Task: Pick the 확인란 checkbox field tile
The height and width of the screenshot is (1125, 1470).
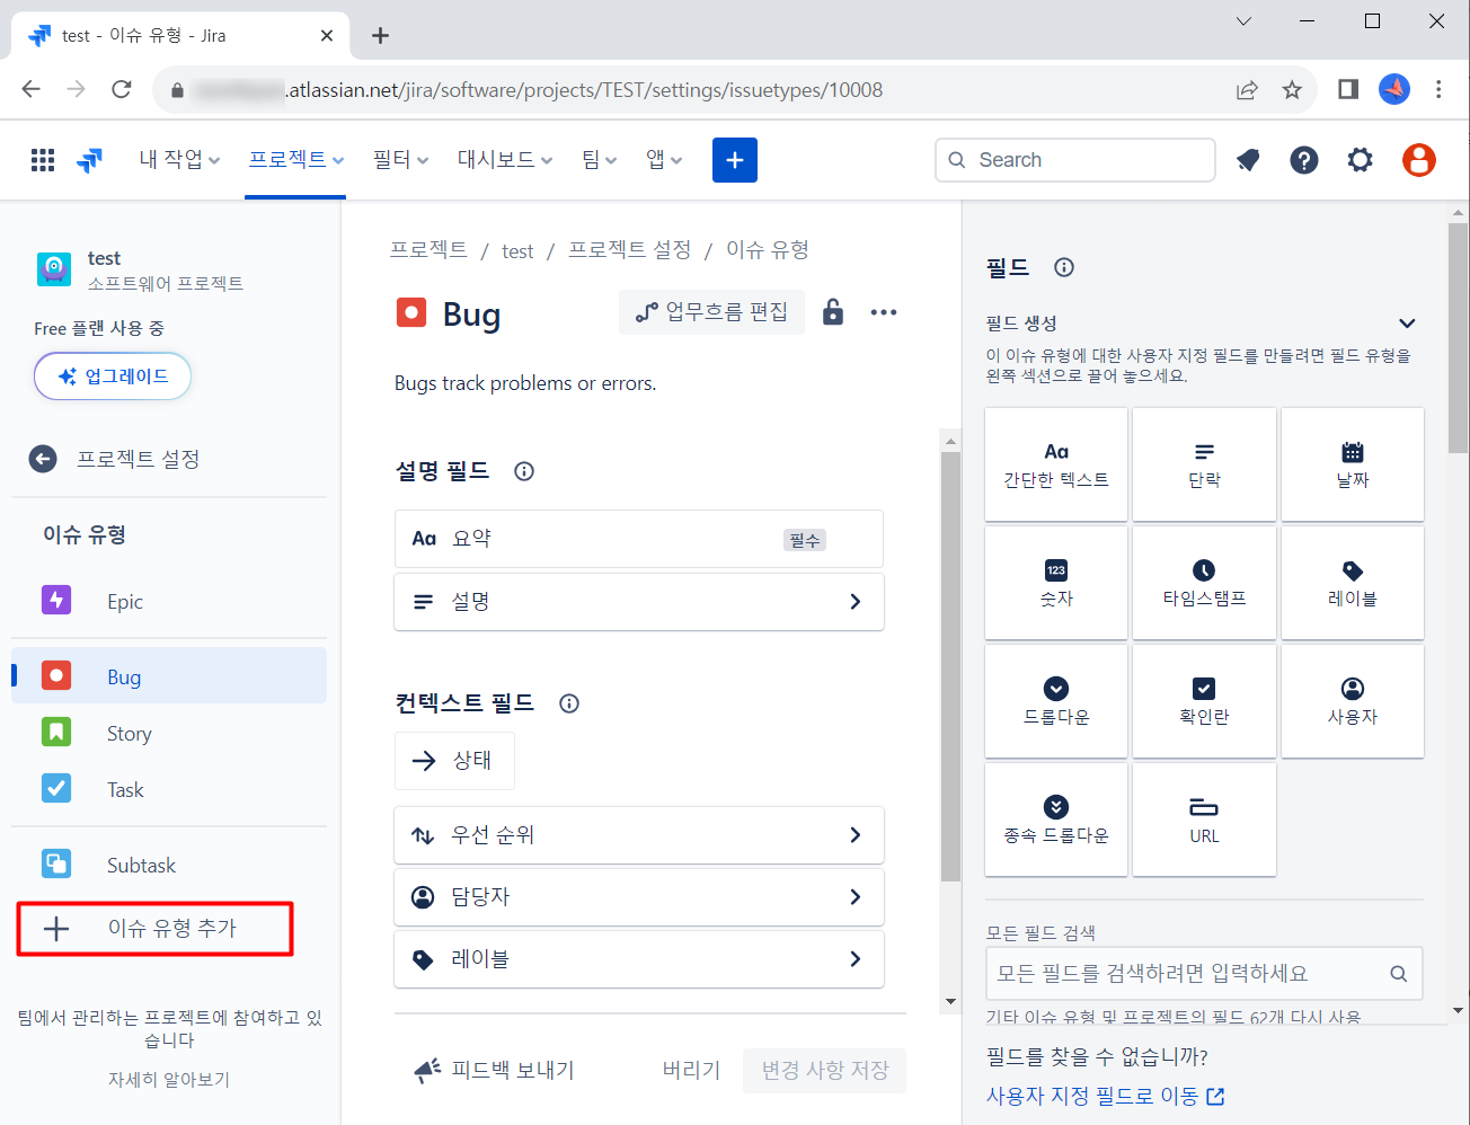Action: pos(1204,701)
